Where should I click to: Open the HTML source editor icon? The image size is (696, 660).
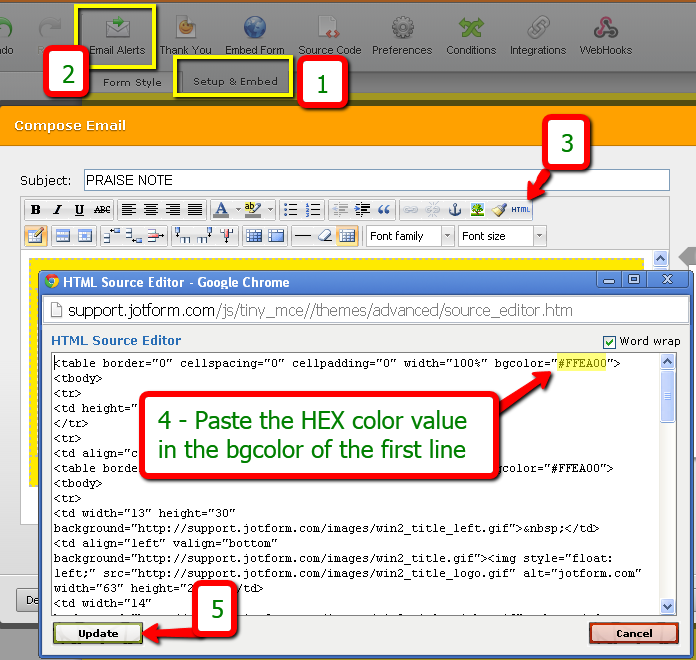(521, 210)
